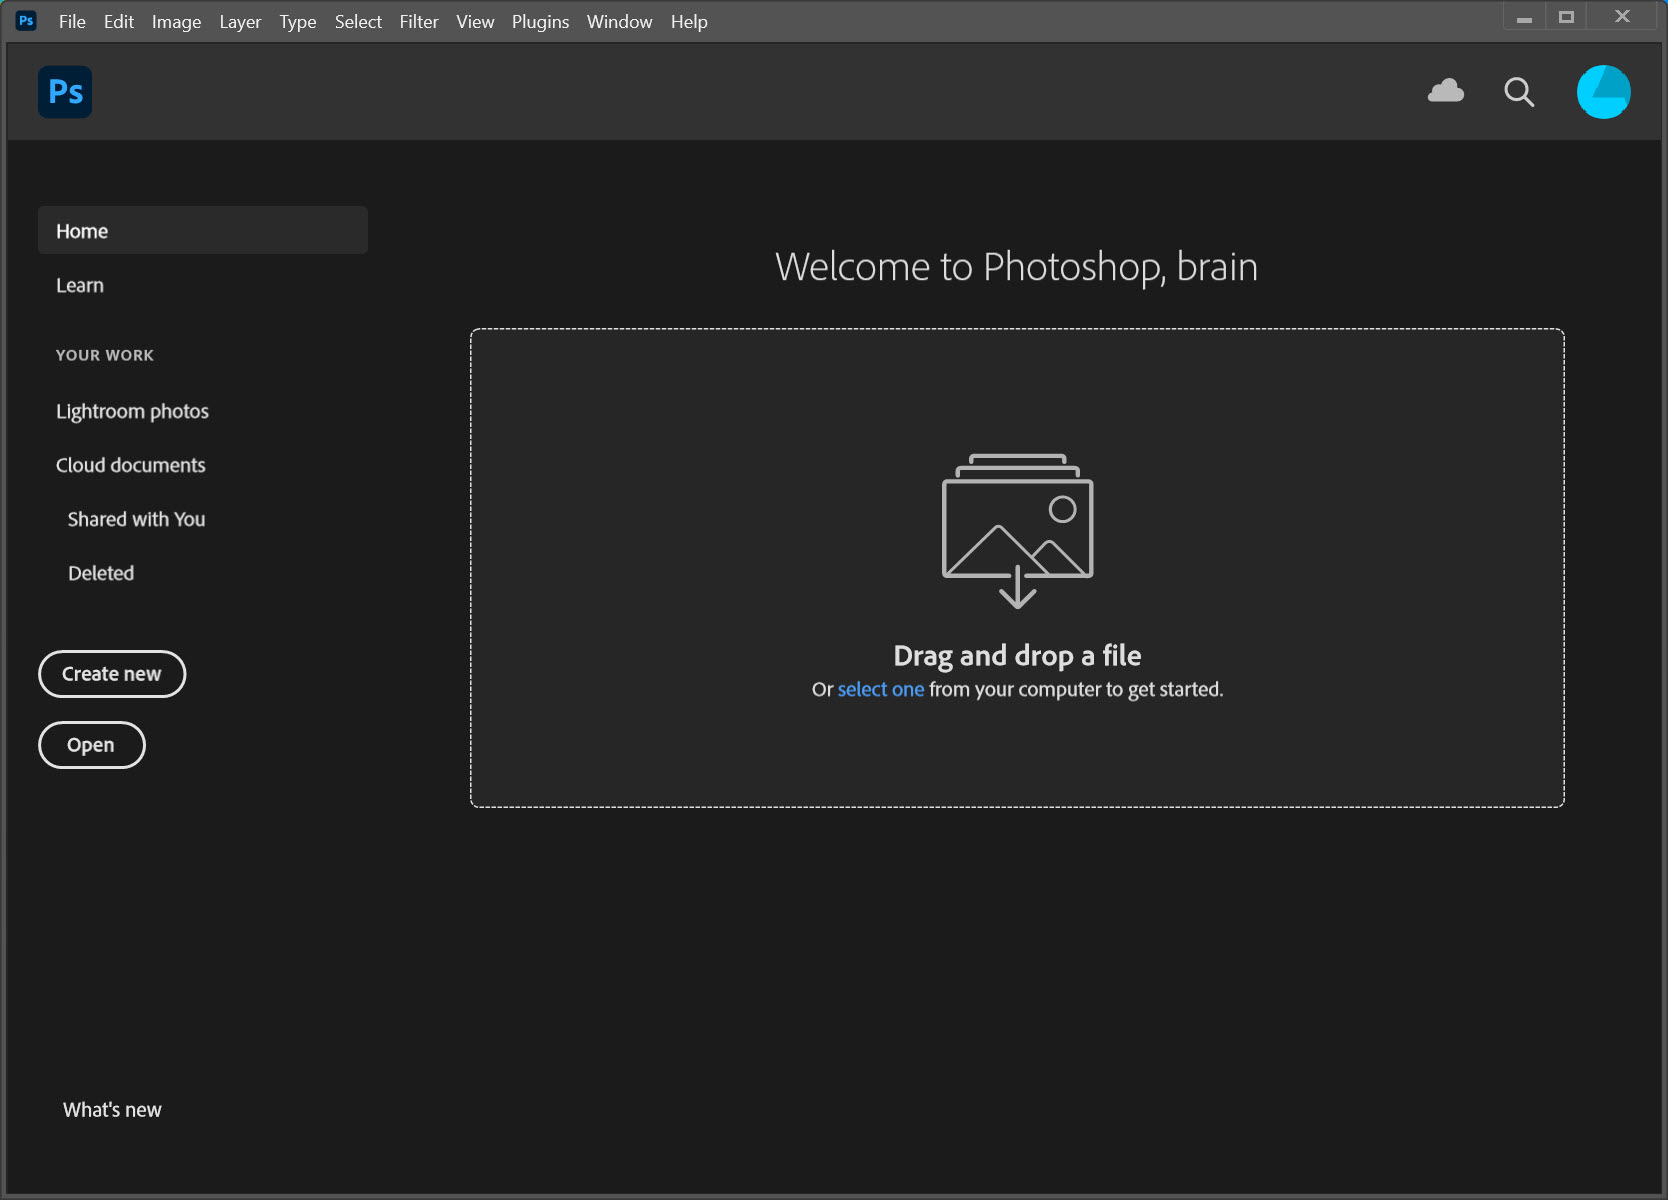Open Cloud documents

tap(130, 465)
